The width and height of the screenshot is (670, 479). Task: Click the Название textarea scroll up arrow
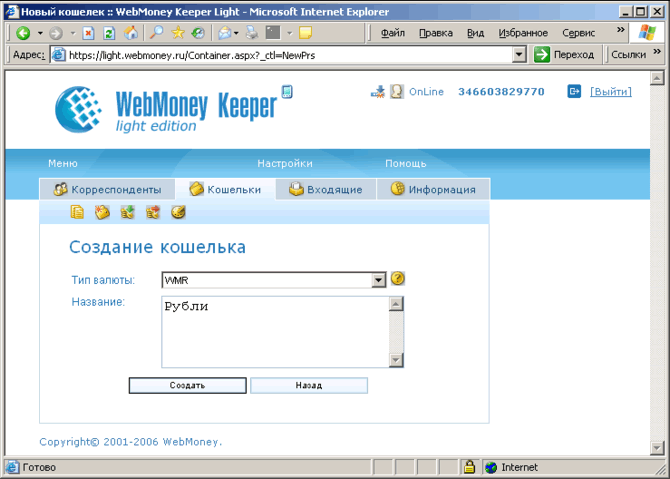396,304
